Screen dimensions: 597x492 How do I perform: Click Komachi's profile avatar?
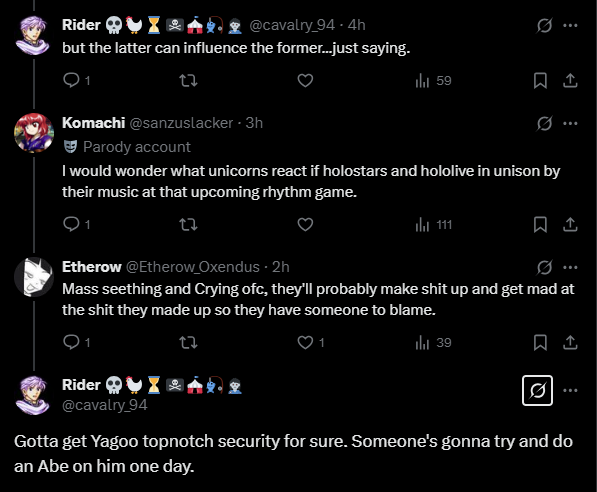(34, 133)
